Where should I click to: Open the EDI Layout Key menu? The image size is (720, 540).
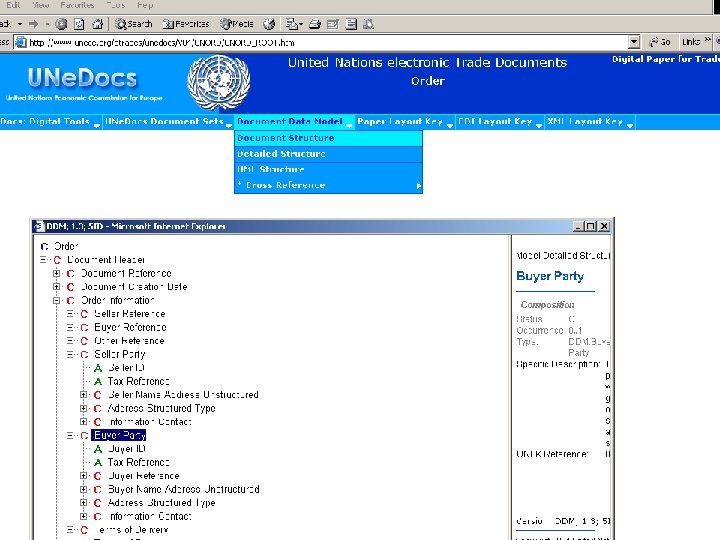coord(500,122)
